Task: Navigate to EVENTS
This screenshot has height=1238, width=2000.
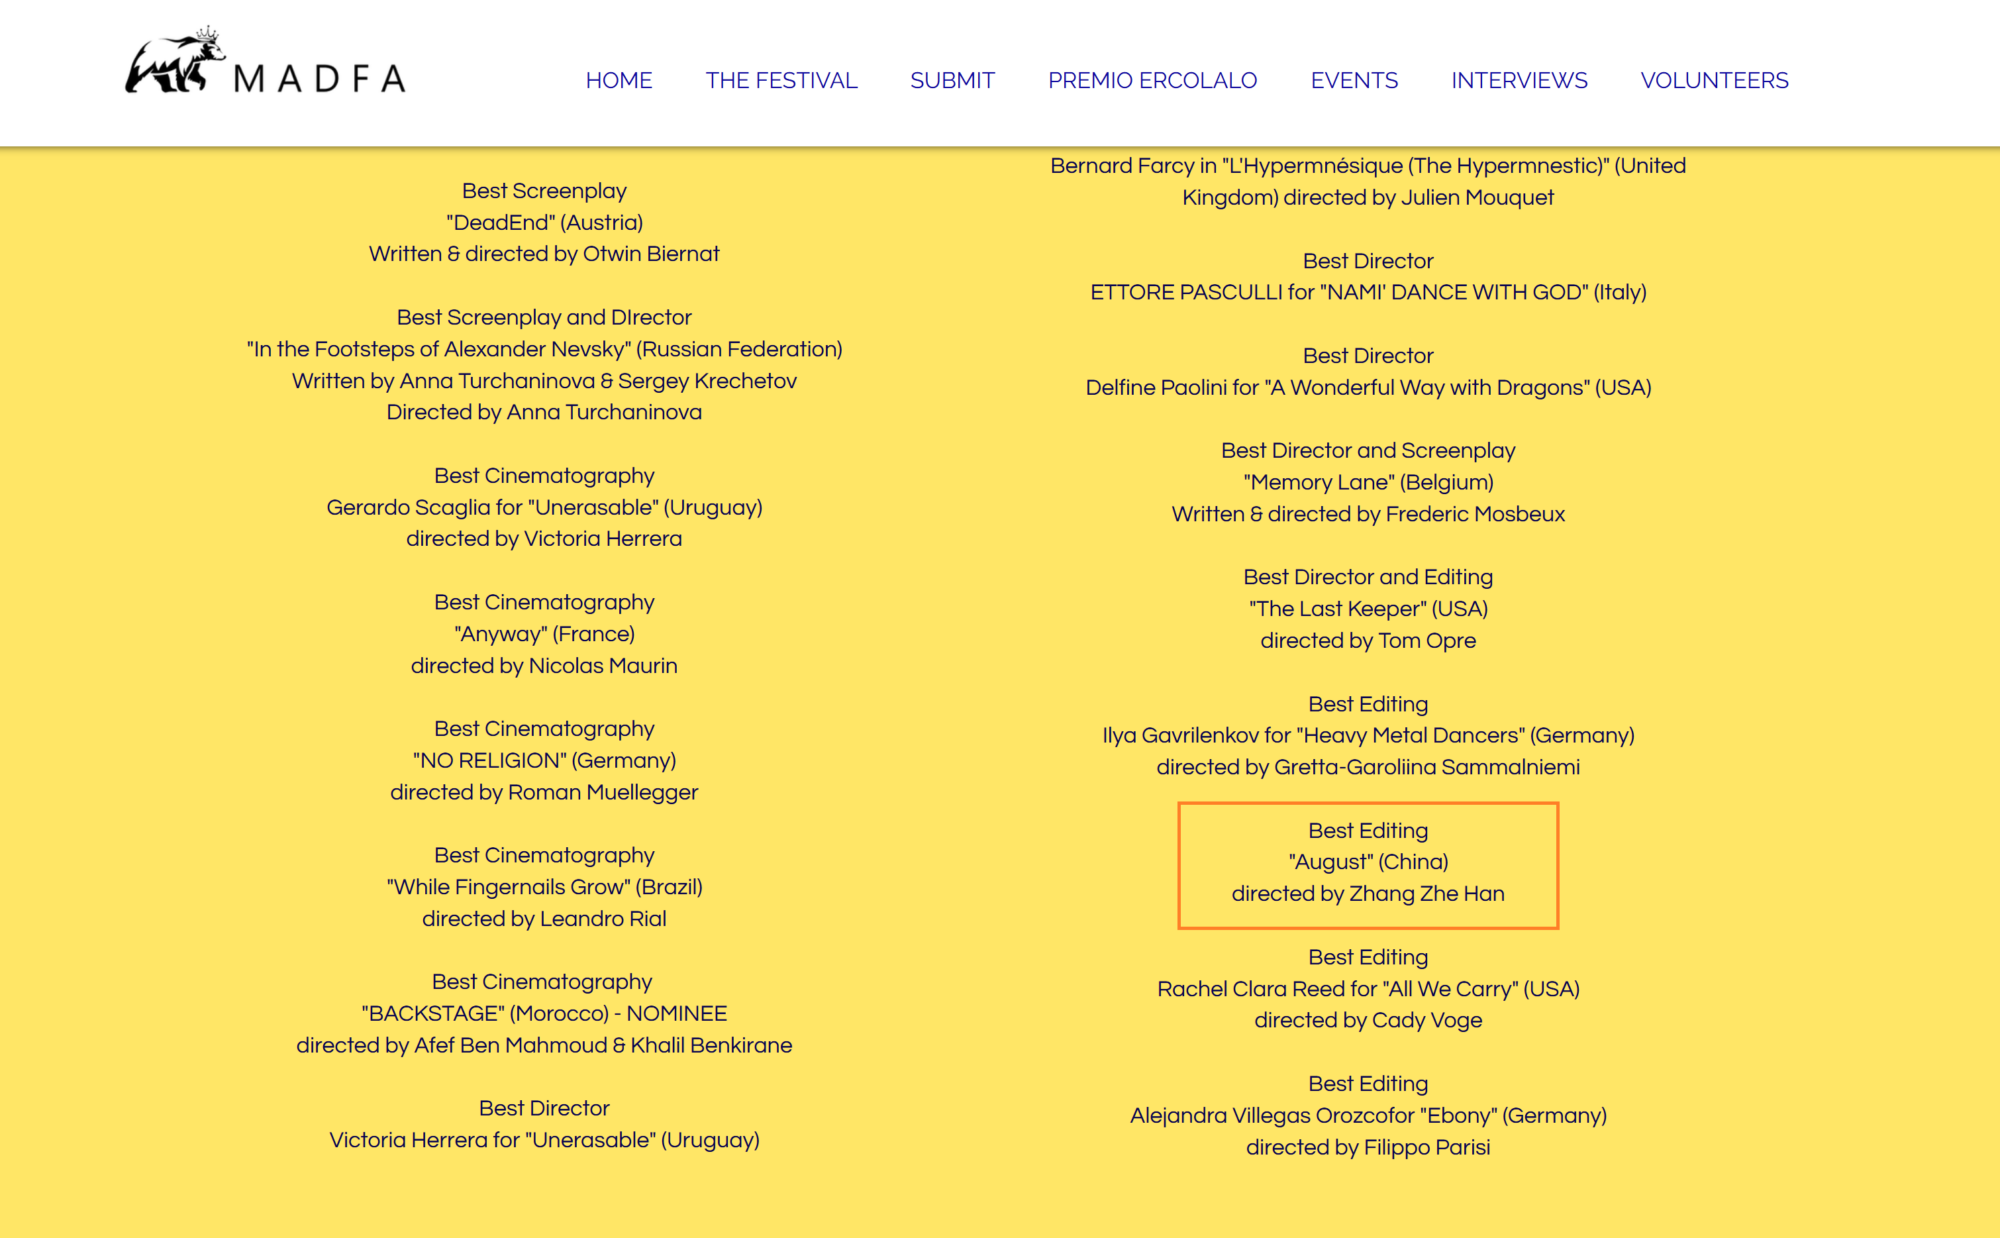Action: (x=1354, y=80)
